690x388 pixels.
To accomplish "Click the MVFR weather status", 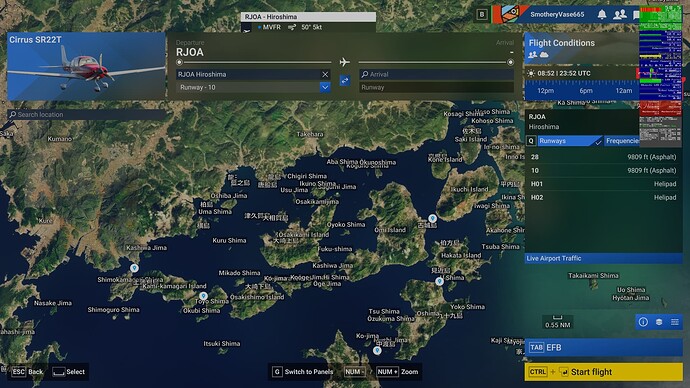I will [272, 27].
